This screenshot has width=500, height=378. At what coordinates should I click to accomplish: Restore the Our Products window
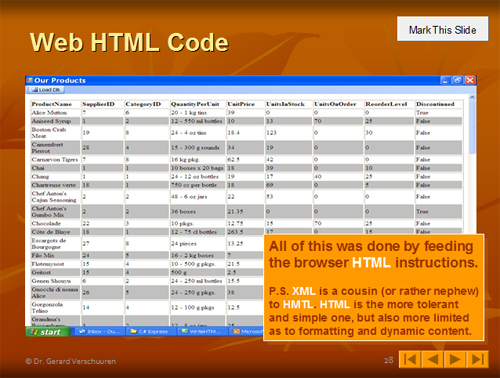(x=457, y=80)
